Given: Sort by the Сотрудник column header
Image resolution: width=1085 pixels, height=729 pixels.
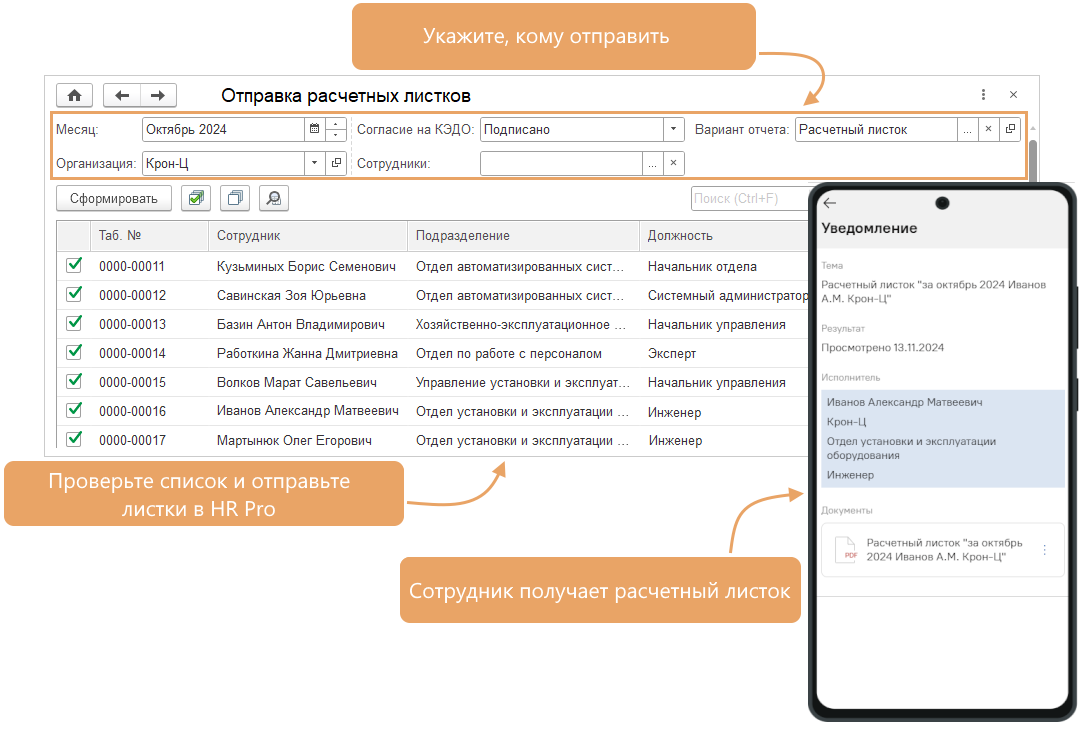Looking at the screenshot, I should pos(308,236).
